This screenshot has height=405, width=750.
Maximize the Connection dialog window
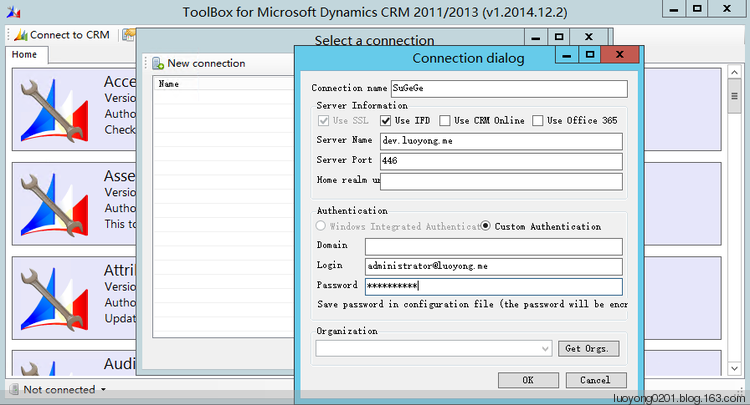coord(590,55)
